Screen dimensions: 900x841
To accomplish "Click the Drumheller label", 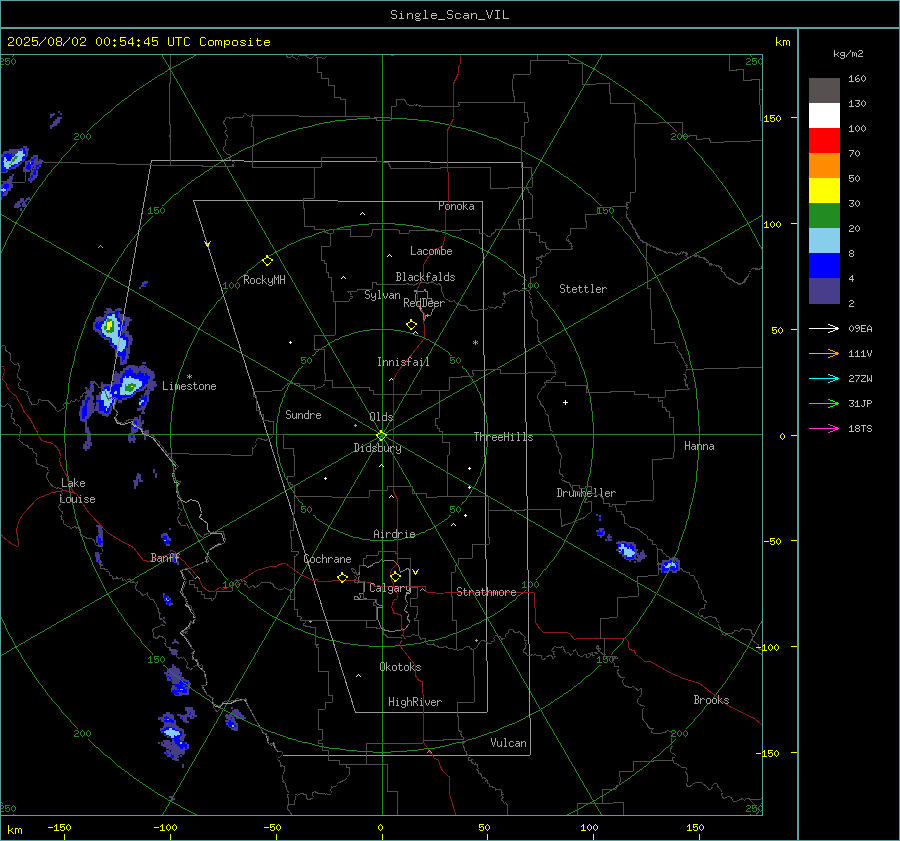I will (x=586, y=493).
